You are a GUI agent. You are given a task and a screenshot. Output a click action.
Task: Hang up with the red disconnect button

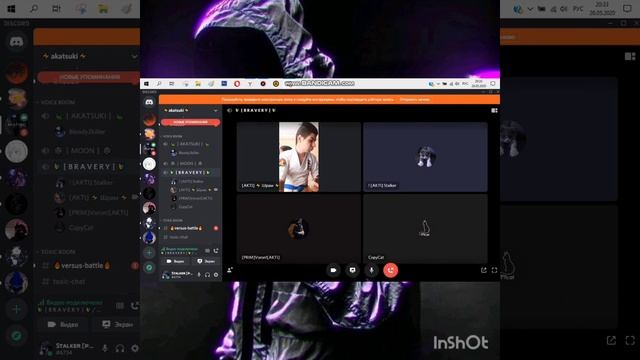pyautogui.click(x=391, y=270)
